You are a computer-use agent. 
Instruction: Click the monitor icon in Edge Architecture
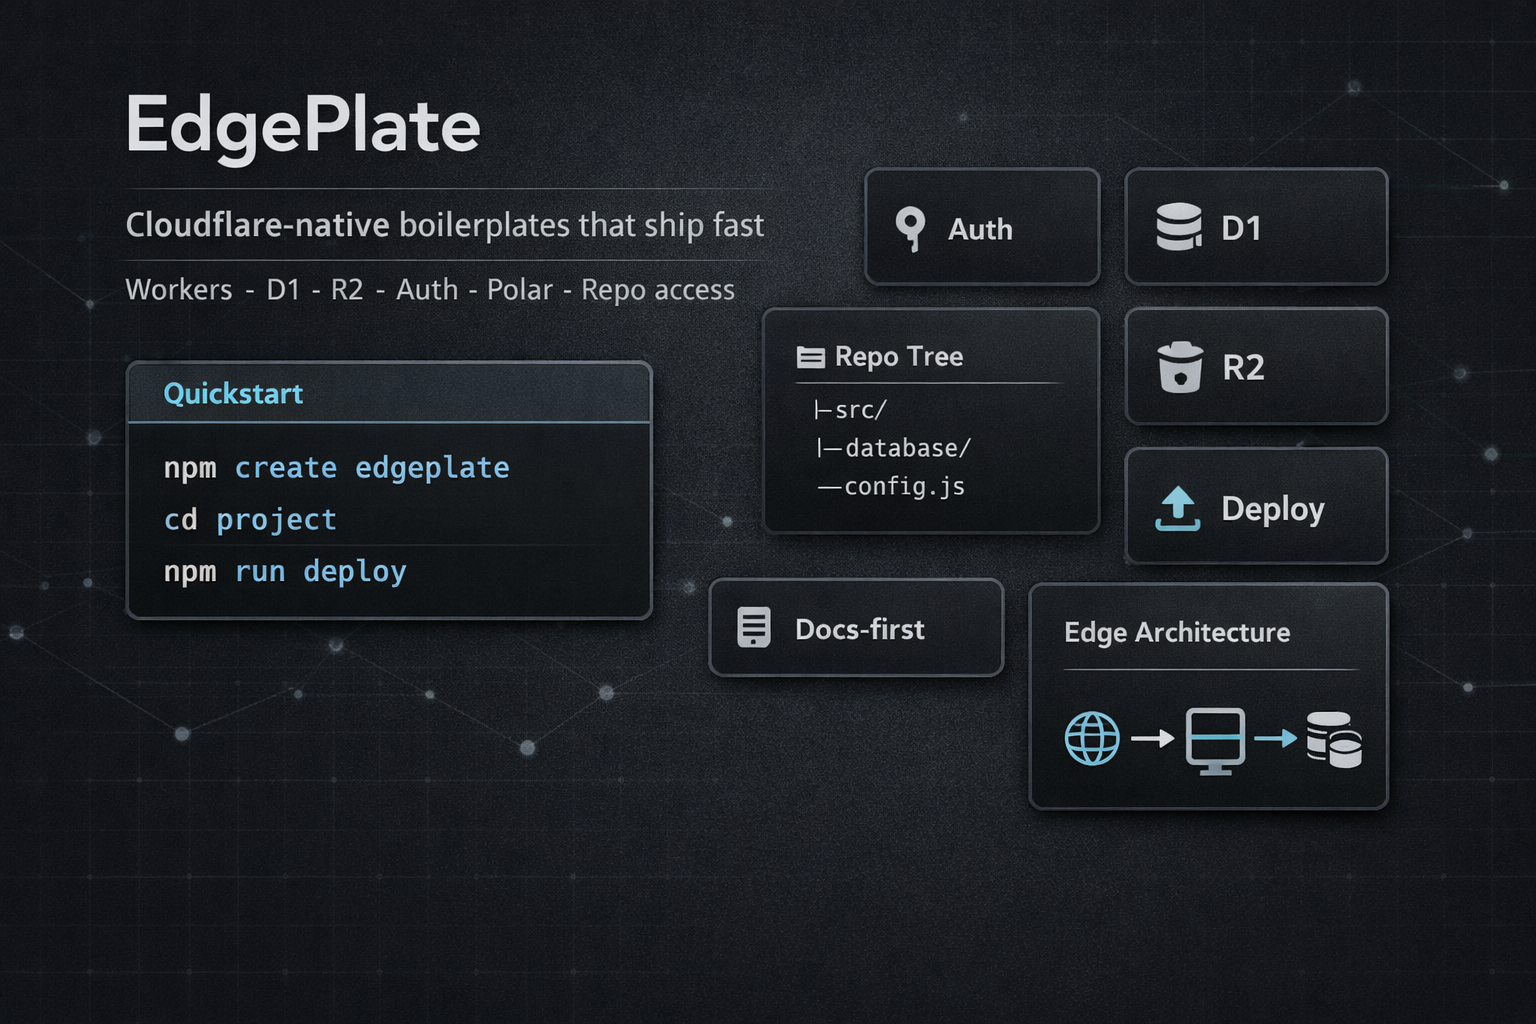(x=1215, y=740)
